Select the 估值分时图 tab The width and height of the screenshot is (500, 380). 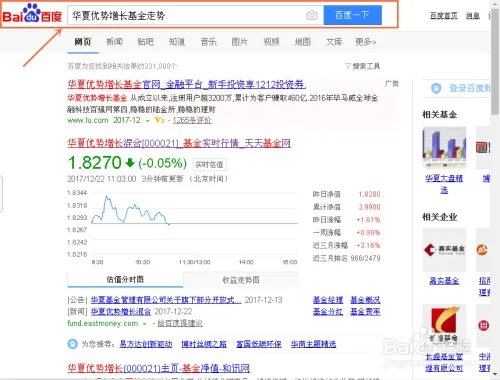click(125, 279)
